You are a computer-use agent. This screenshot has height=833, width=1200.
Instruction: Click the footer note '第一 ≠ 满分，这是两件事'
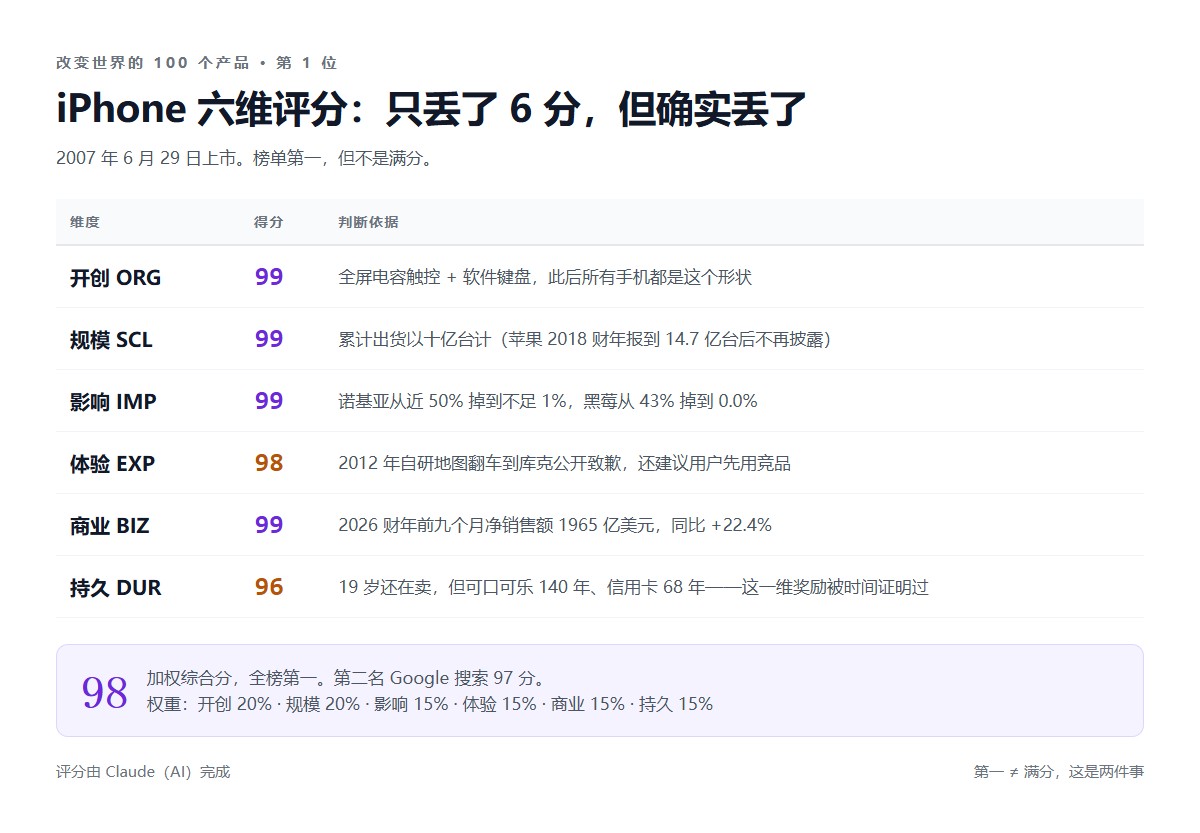point(1058,772)
